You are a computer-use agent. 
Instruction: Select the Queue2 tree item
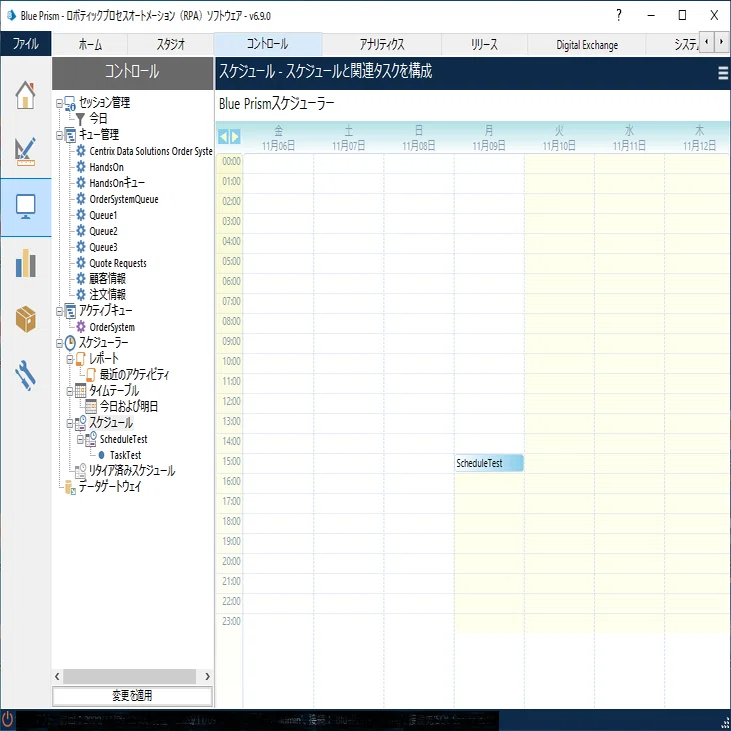point(103,231)
